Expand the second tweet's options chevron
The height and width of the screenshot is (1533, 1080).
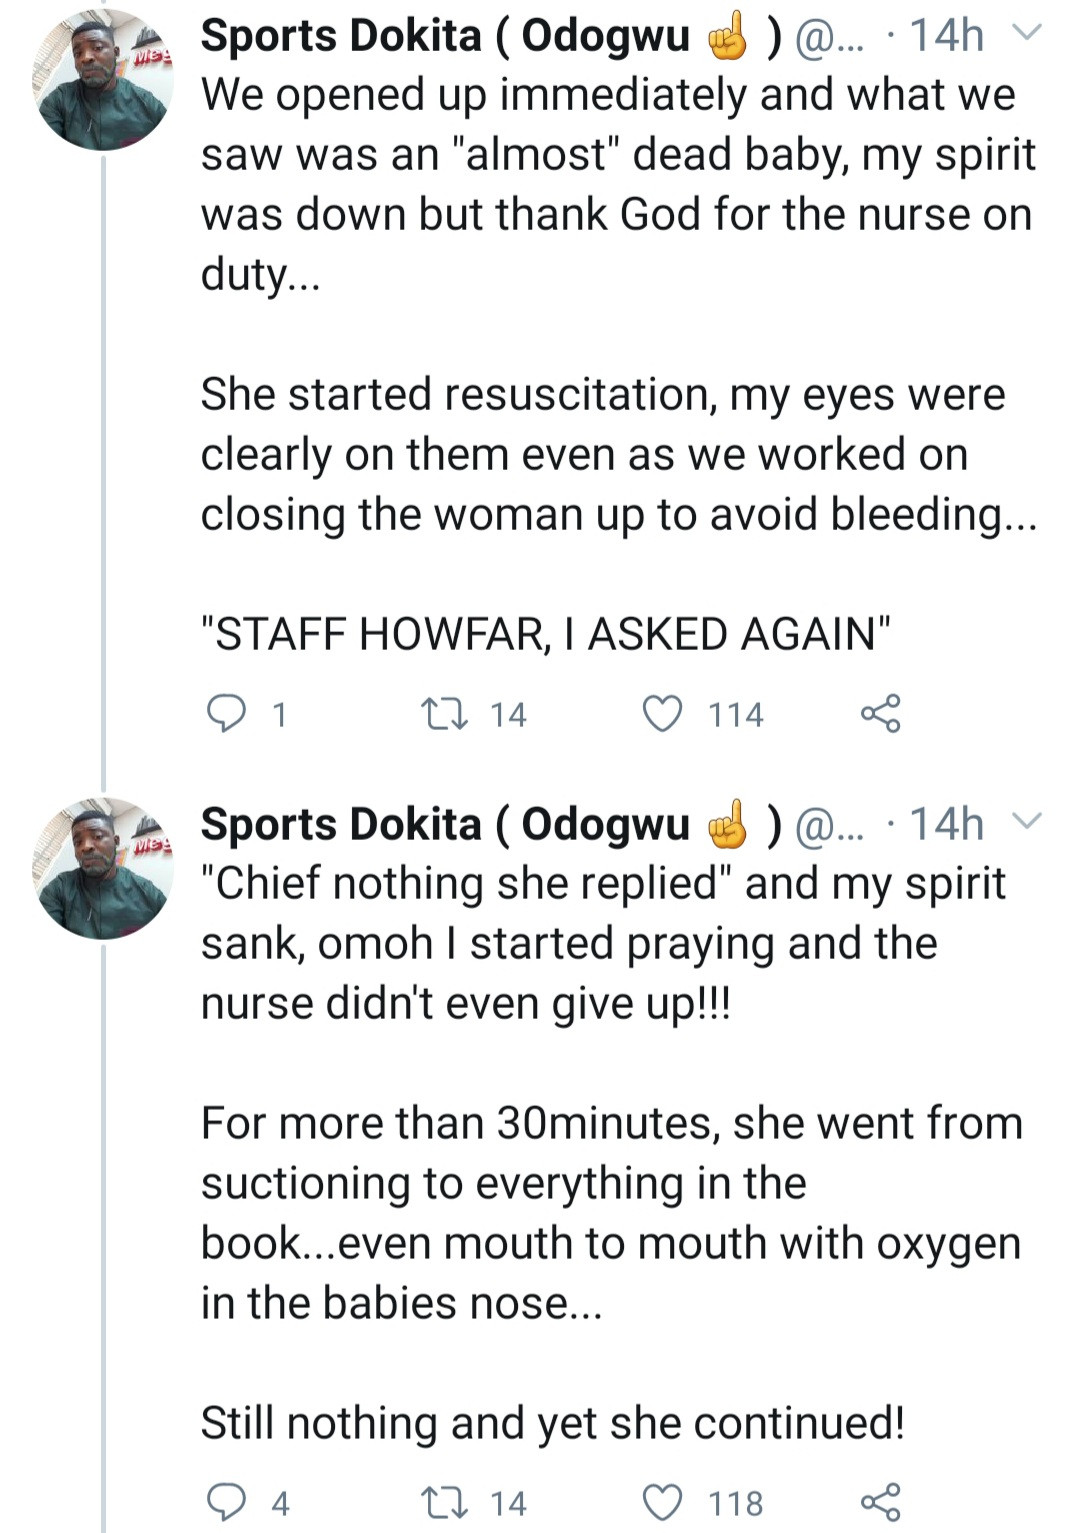[1027, 822]
